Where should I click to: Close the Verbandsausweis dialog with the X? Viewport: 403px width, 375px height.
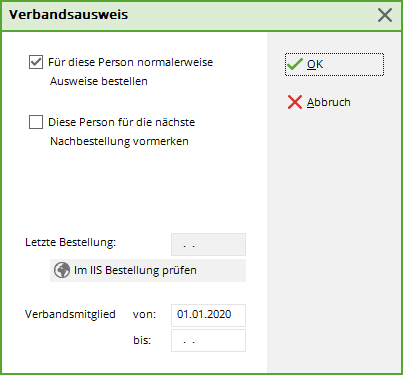385,15
